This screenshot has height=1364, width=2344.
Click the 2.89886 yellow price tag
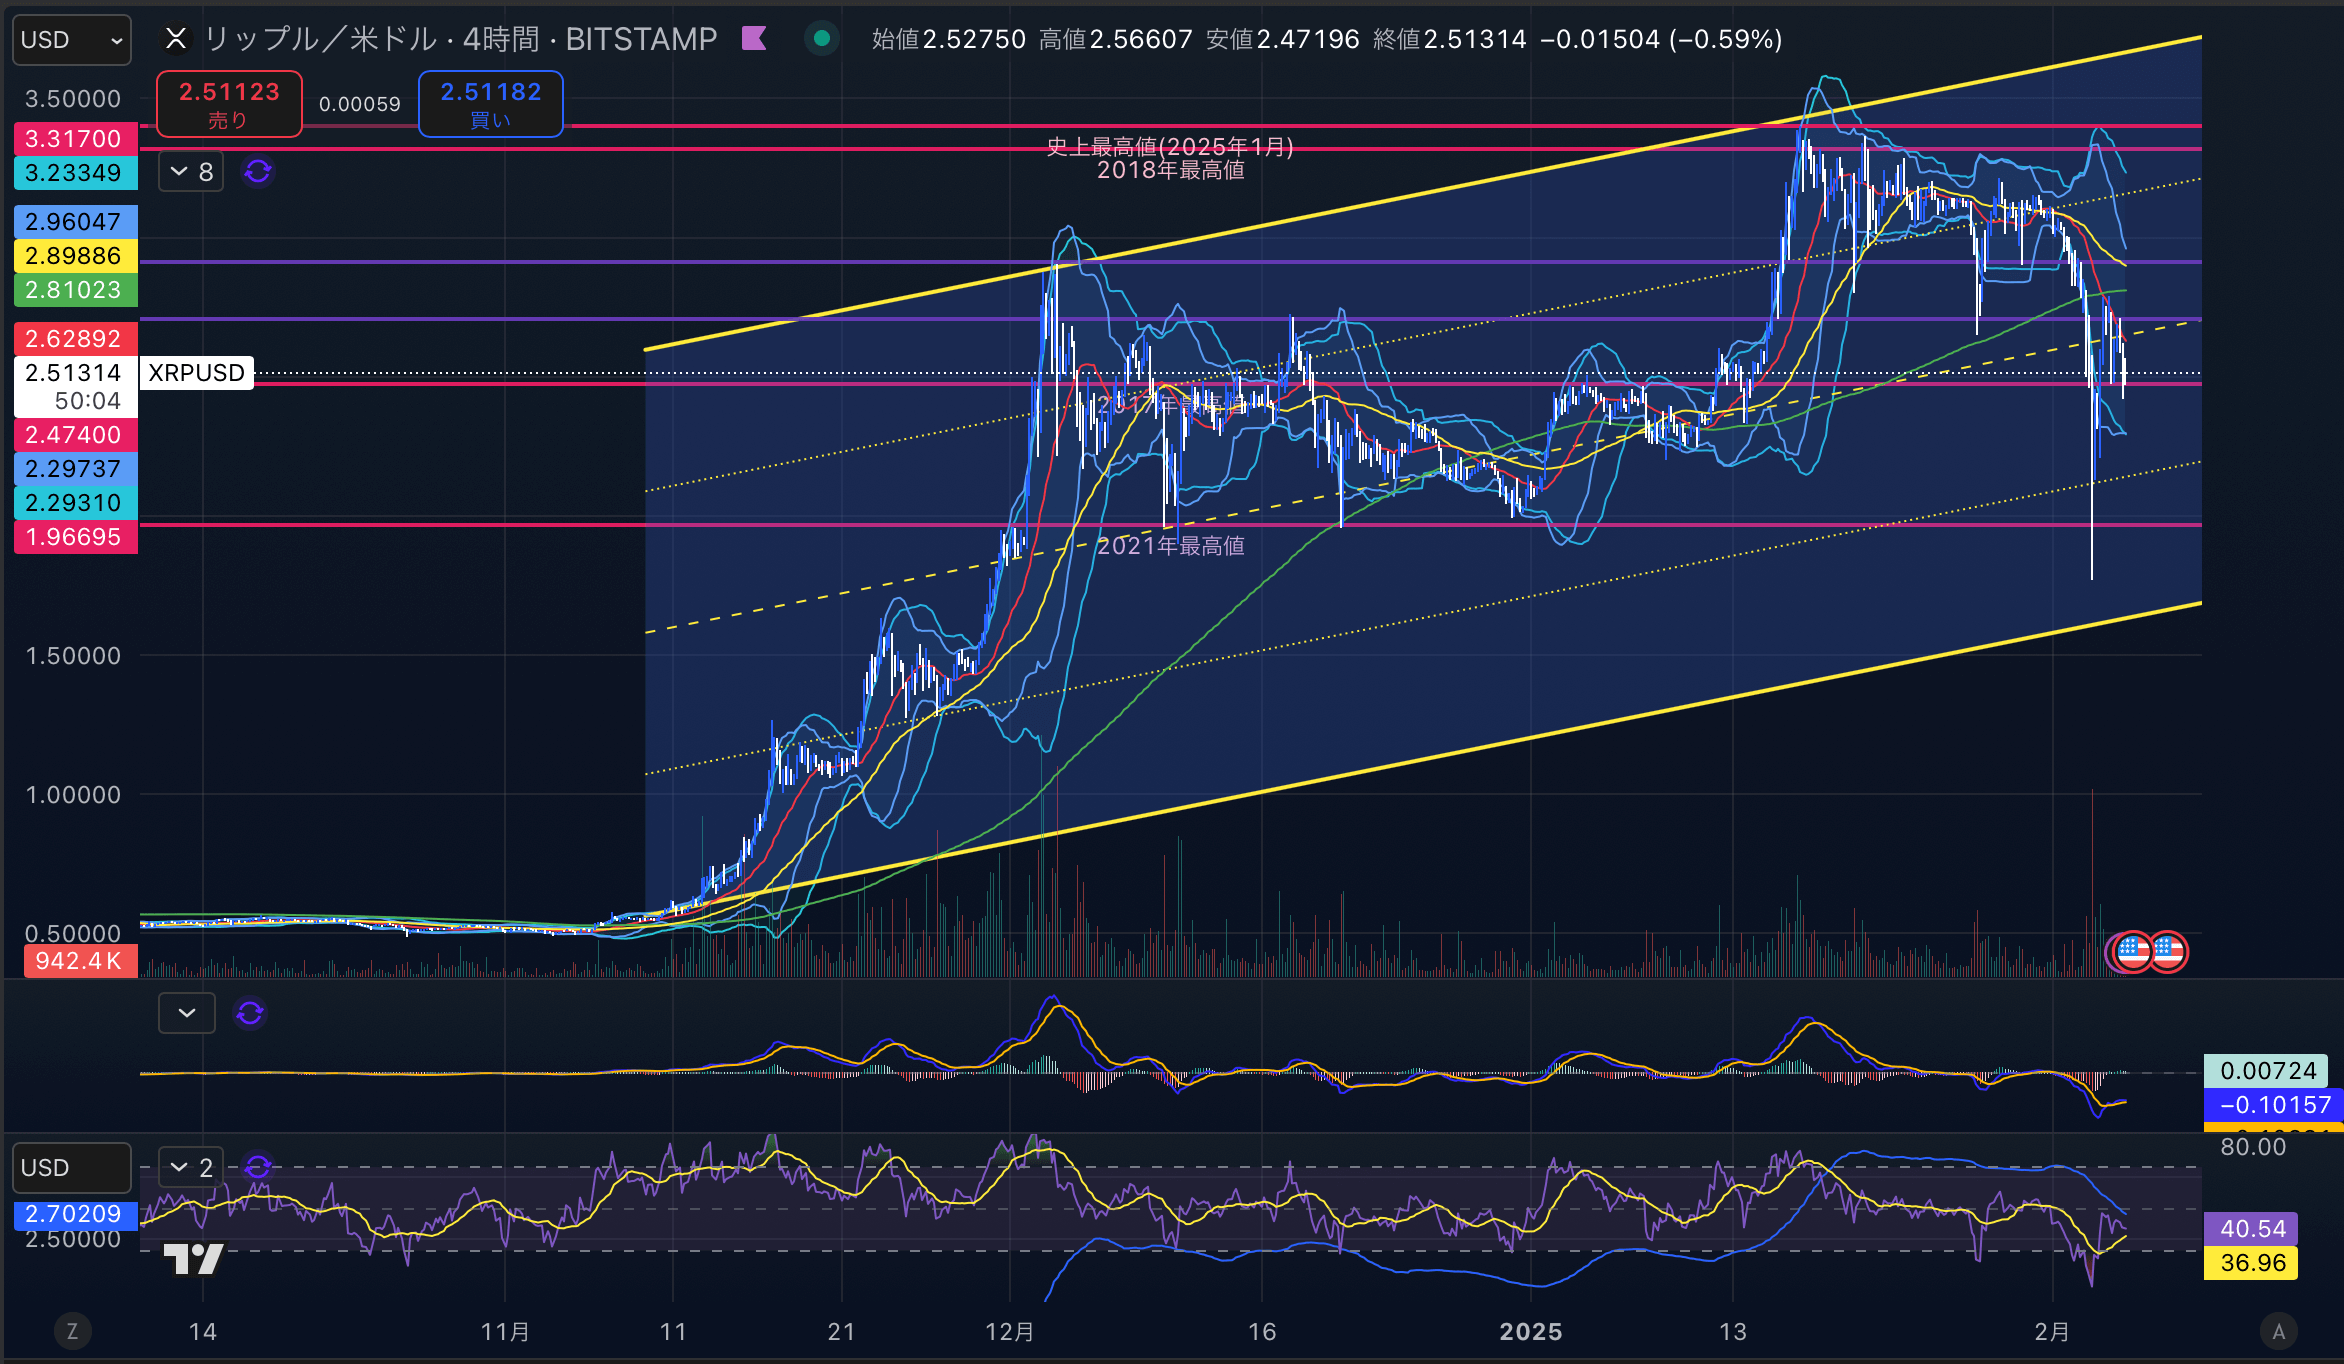76,256
